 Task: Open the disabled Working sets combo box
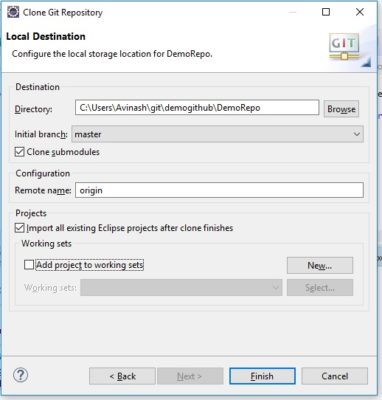click(181, 287)
